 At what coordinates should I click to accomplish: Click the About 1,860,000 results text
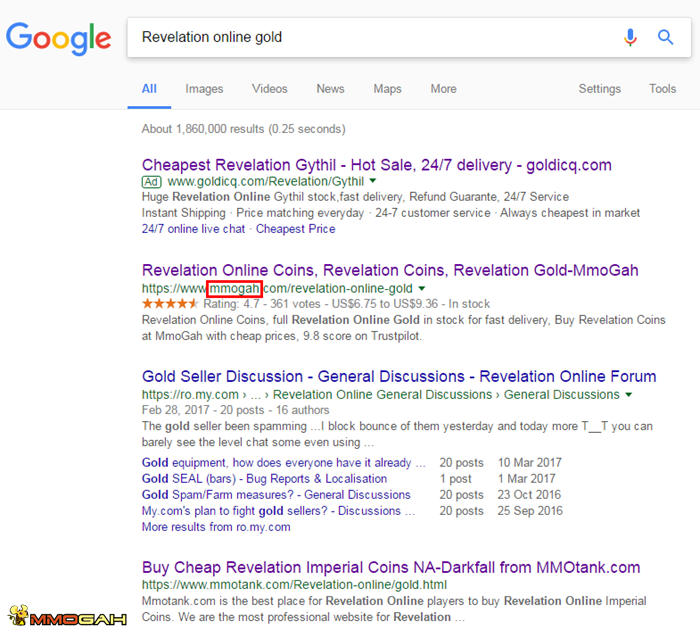coord(243,129)
